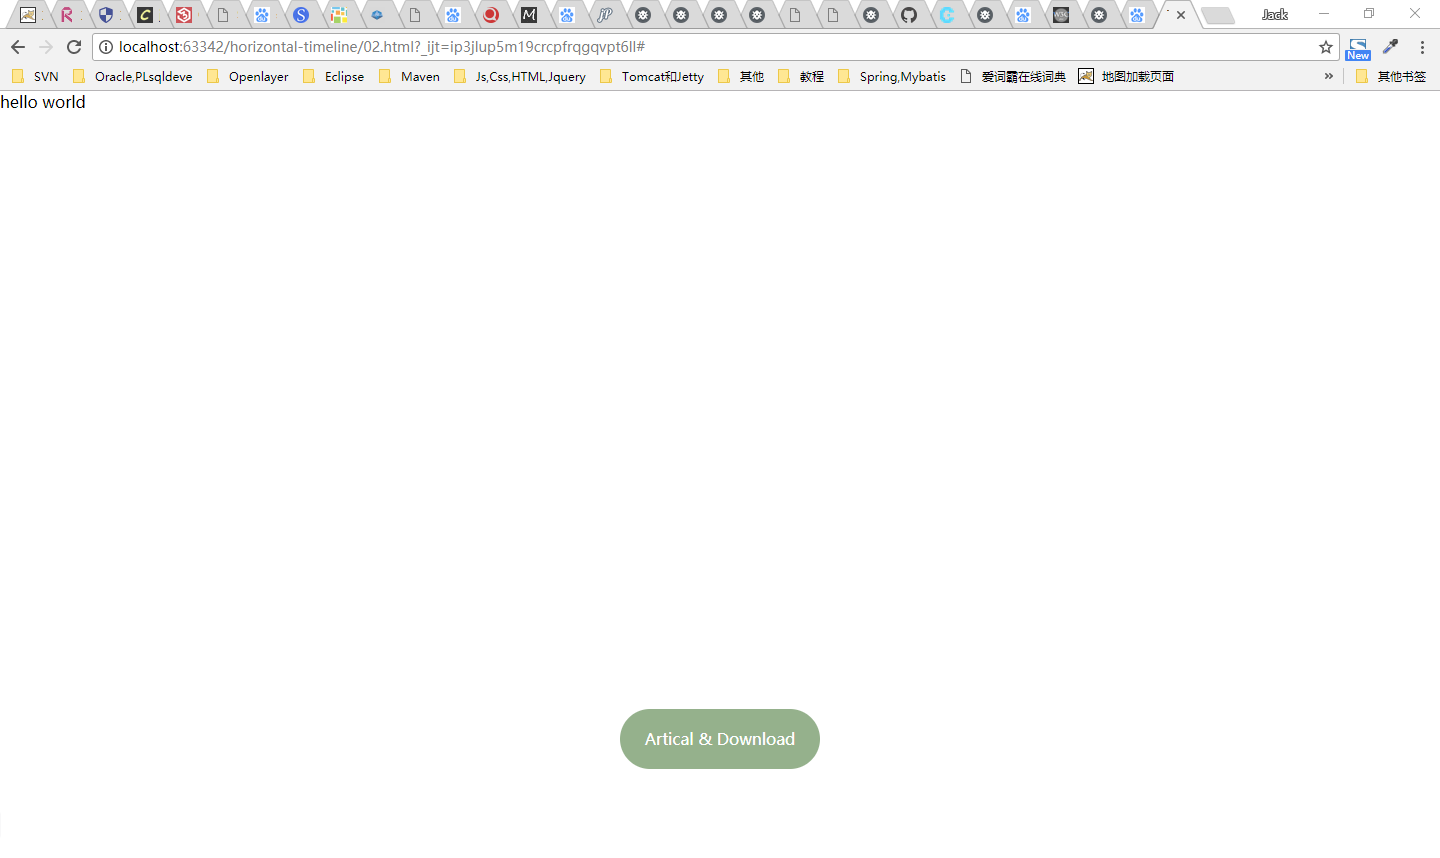Open the Eclipse bookmarks folder
The width and height of the screenshot is (1440, 858).
[334, 76]
